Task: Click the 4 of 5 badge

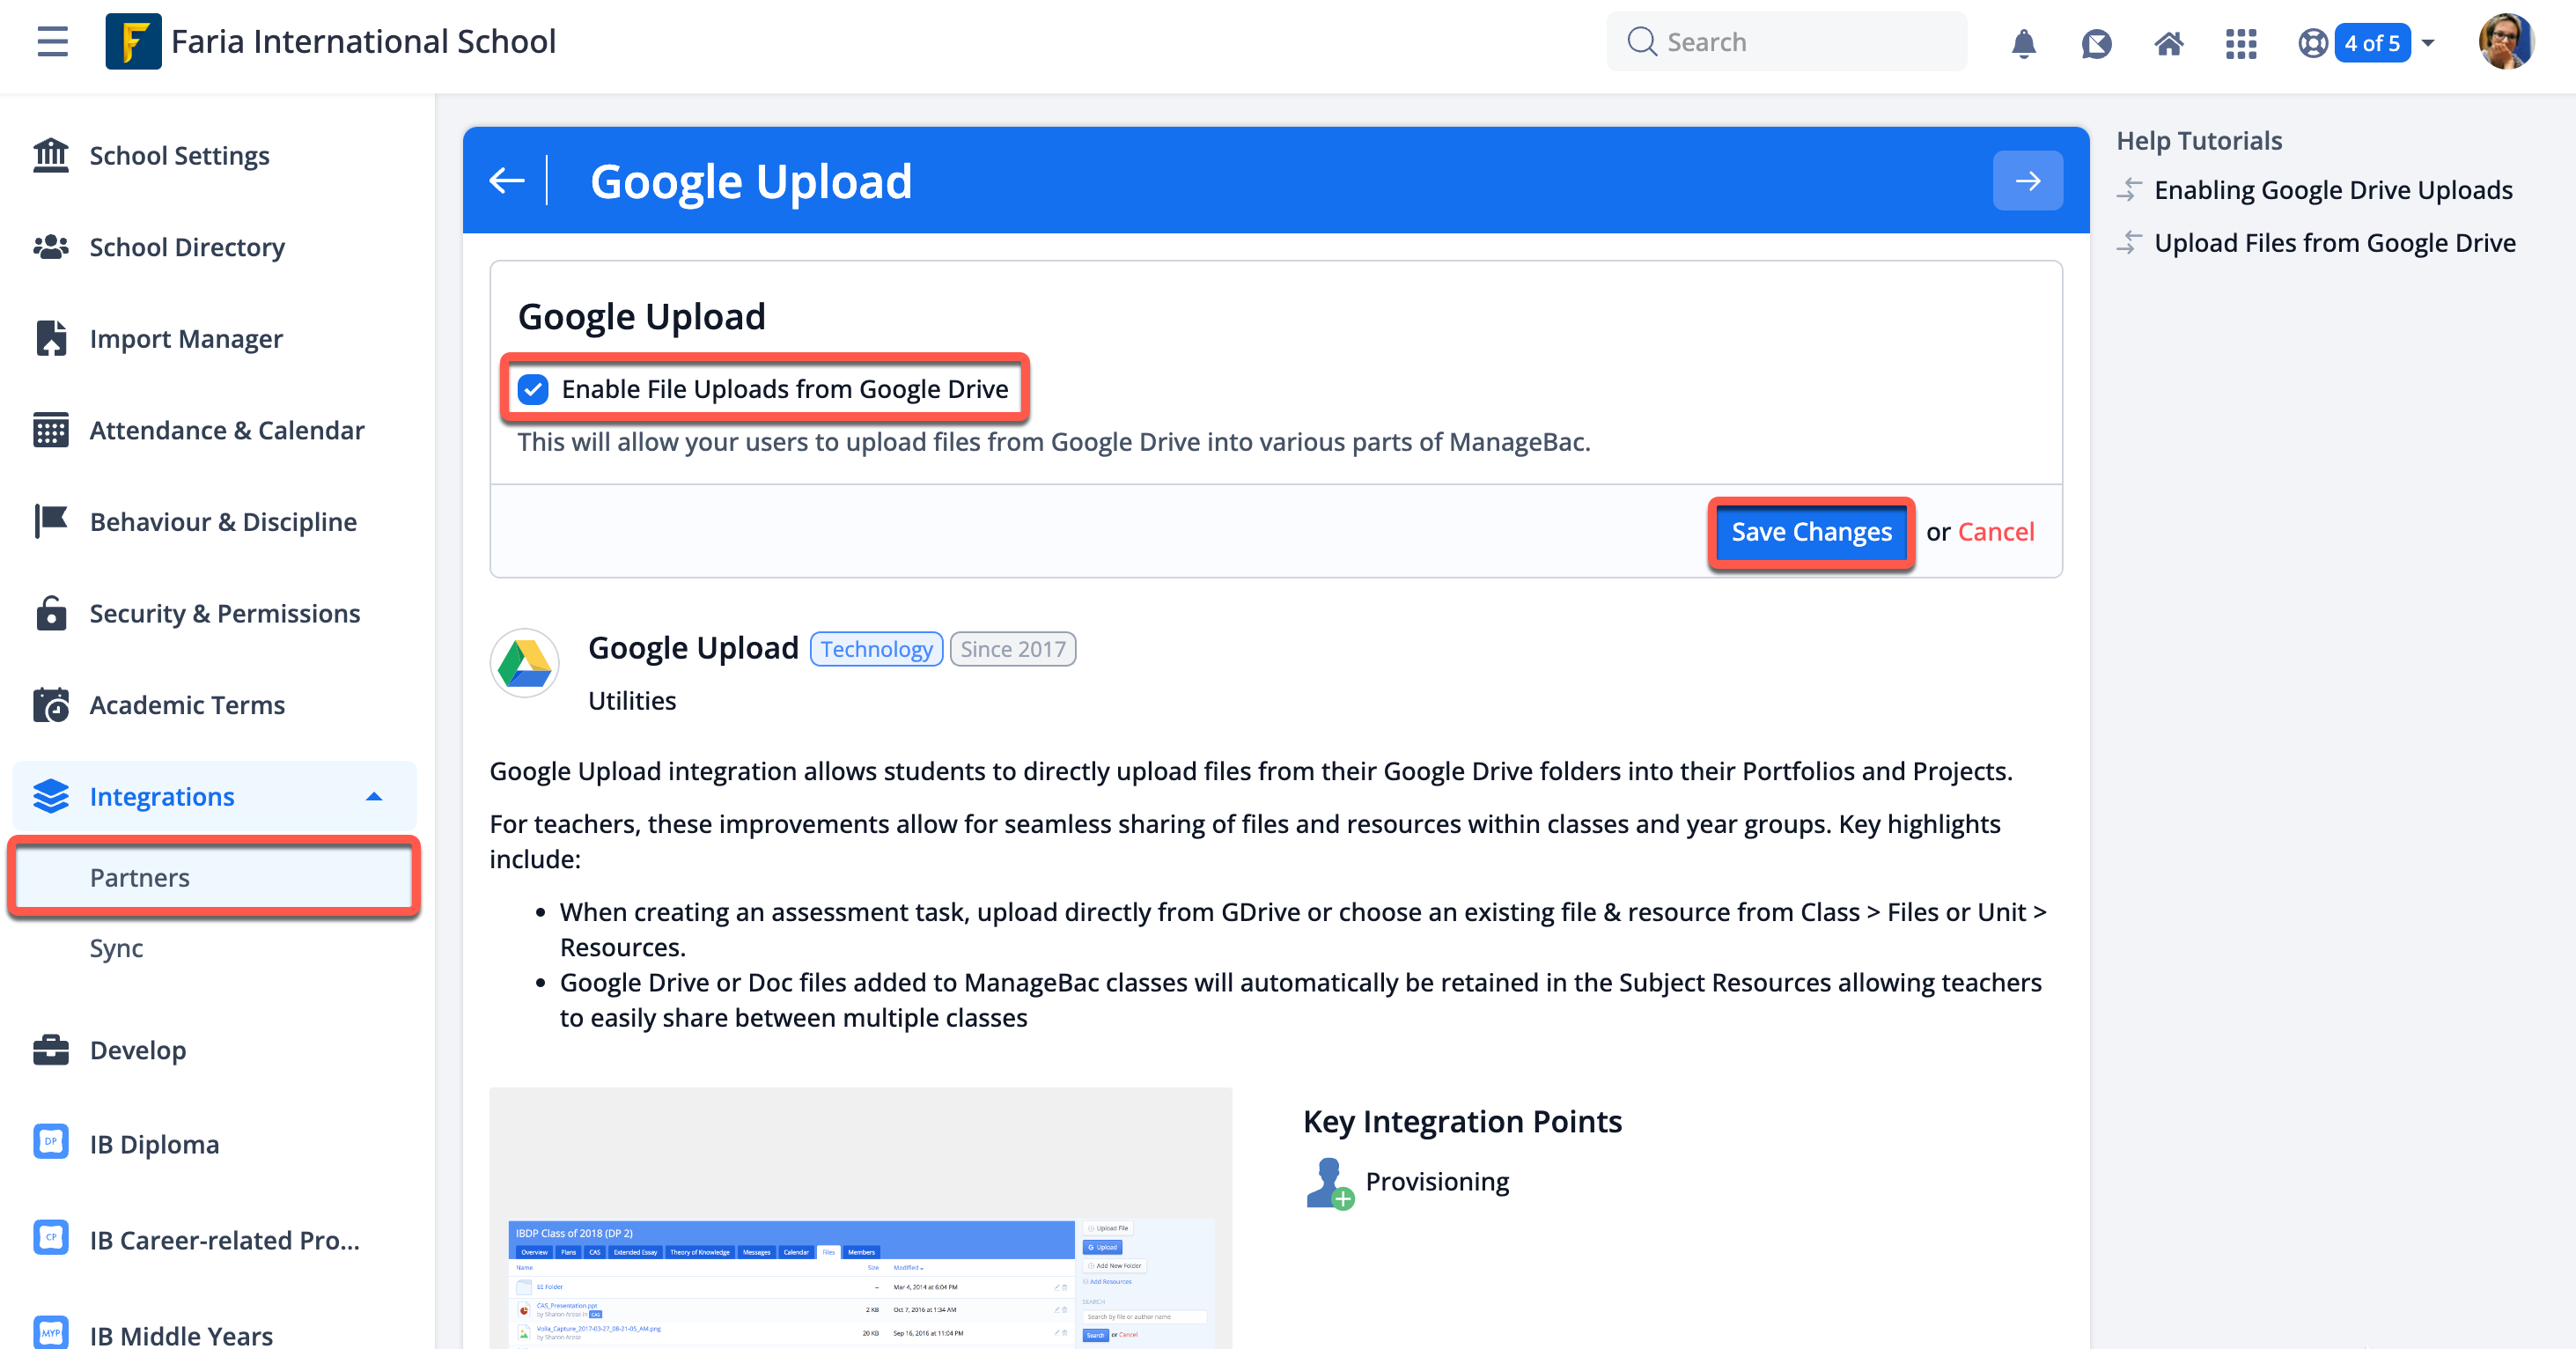Action: click(2371, 43)
